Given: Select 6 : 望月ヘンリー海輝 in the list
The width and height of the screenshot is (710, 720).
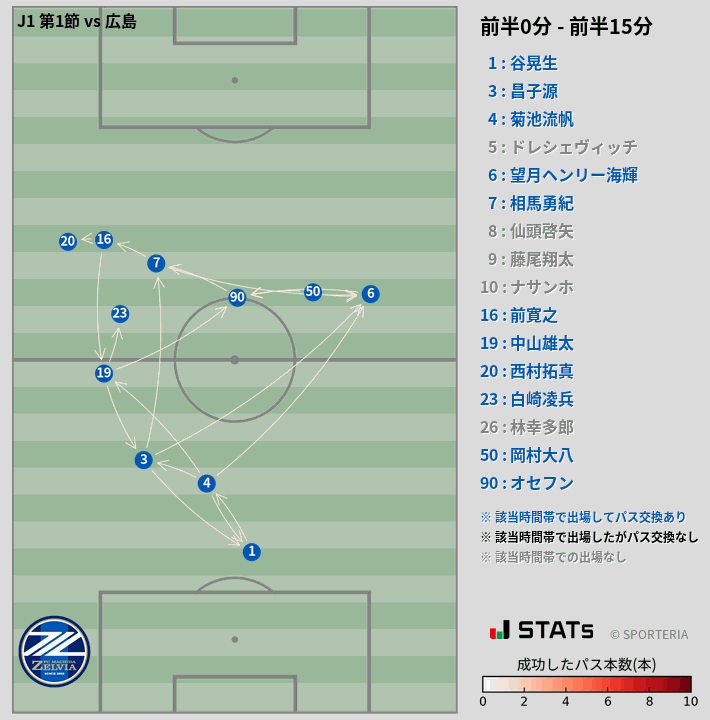Looking at the screenshot, I should coord(562,175).
